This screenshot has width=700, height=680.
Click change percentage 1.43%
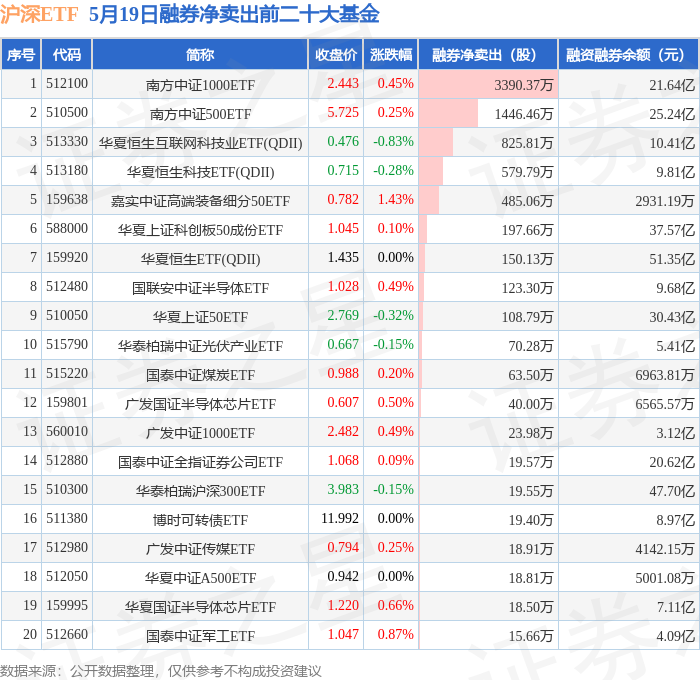[x=396, y=200]
